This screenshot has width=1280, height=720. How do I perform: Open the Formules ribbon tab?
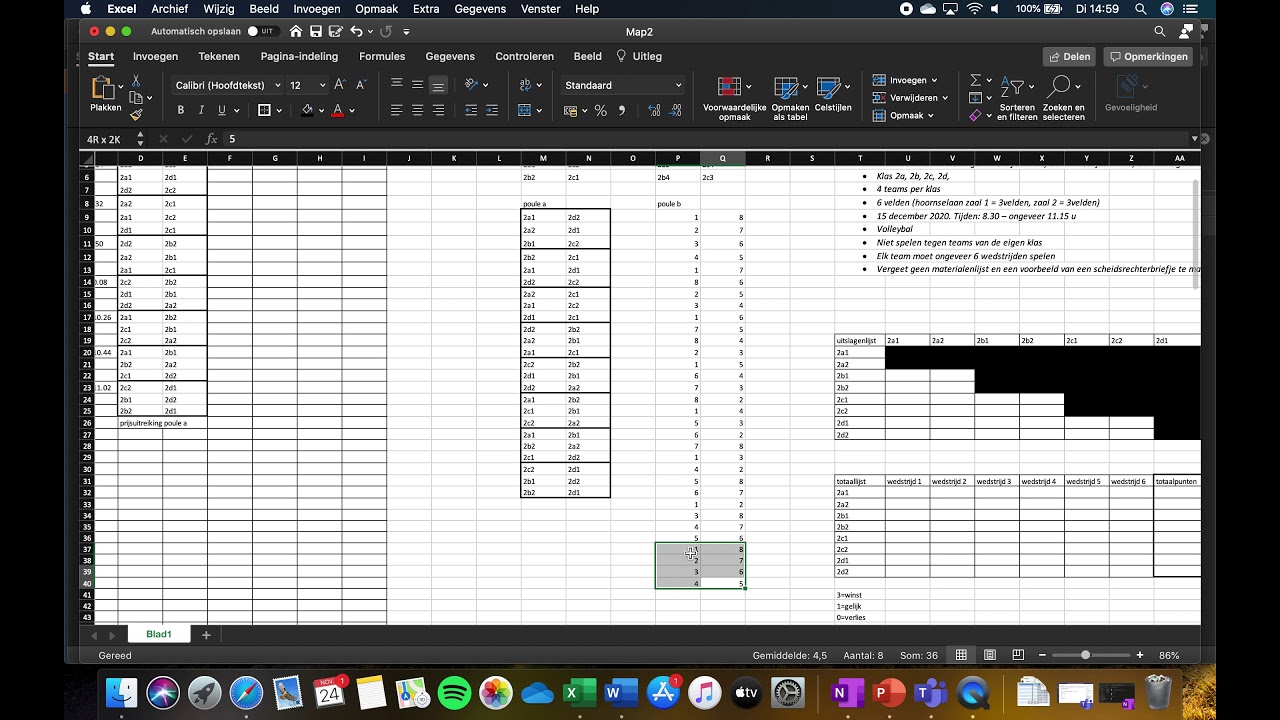[x=382, y=57]
